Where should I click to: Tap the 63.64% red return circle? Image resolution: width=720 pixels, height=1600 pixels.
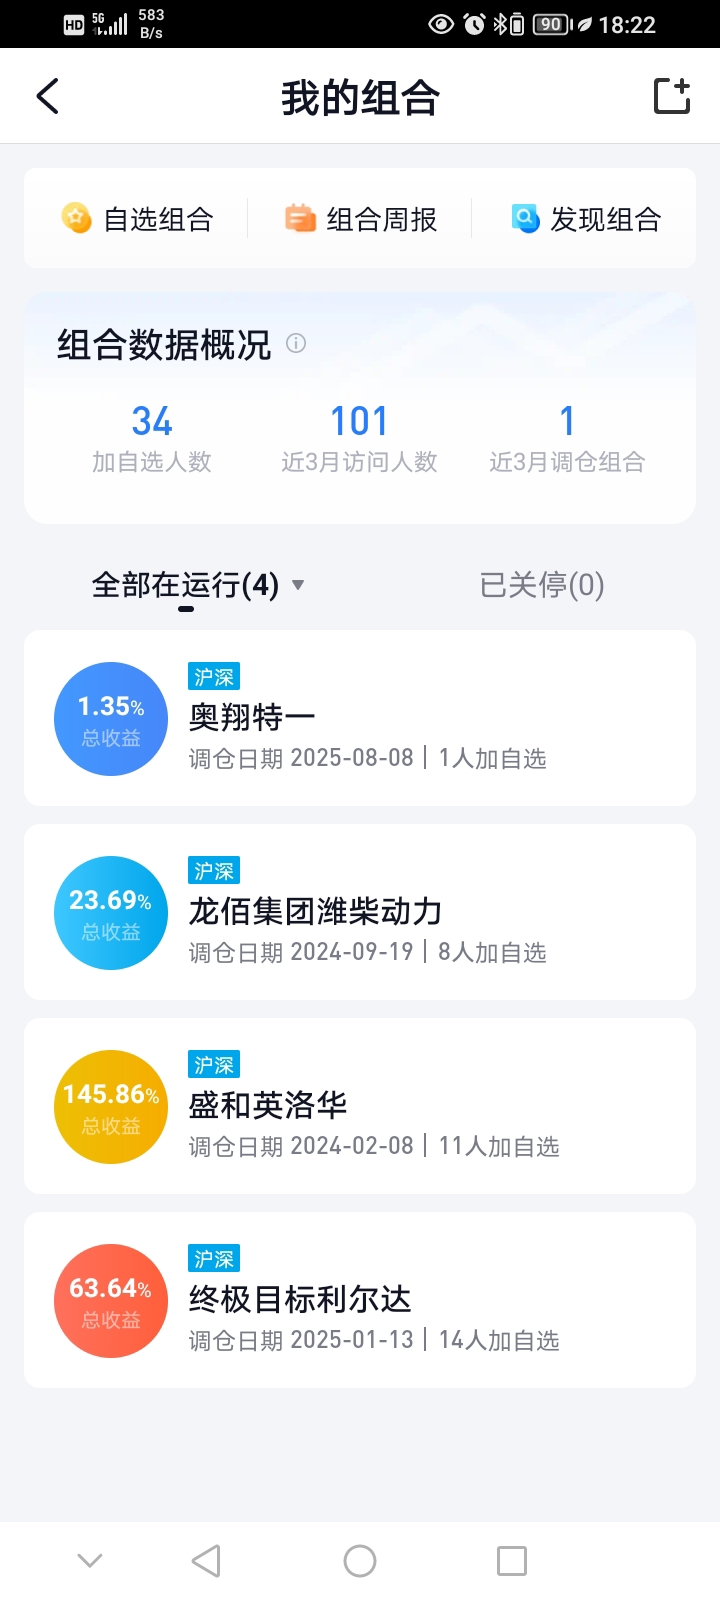(111, 1301)
